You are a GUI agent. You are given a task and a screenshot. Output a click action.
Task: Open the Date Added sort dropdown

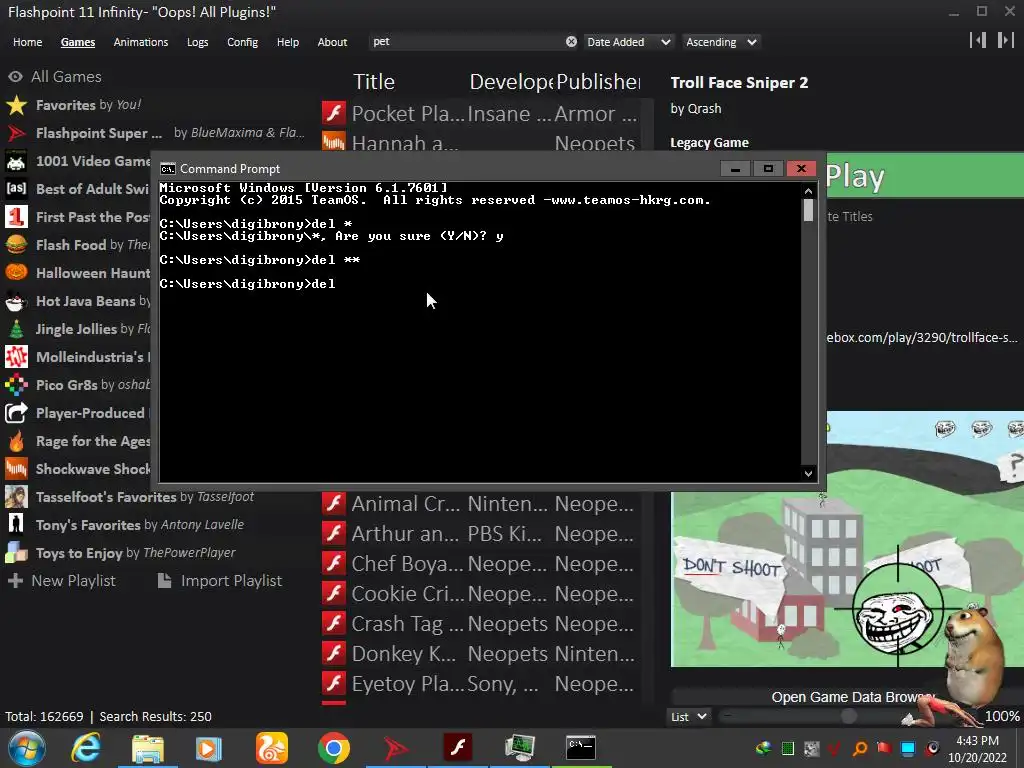coord(628,42)
